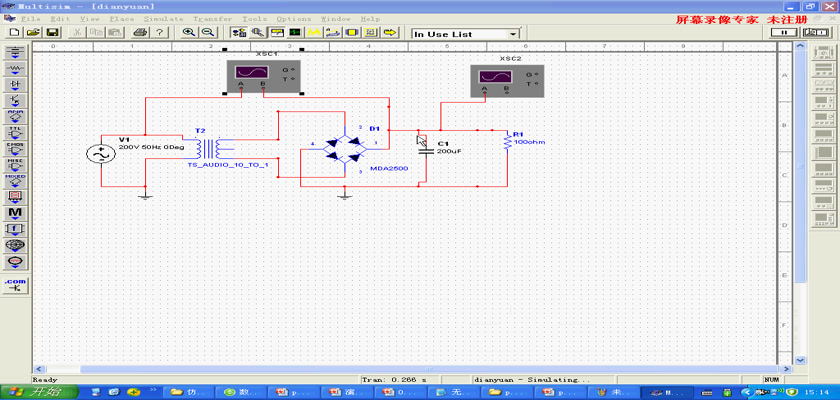The image size is (840, 400).
Task: Open the Indicators component group
Action: [15, 198]
